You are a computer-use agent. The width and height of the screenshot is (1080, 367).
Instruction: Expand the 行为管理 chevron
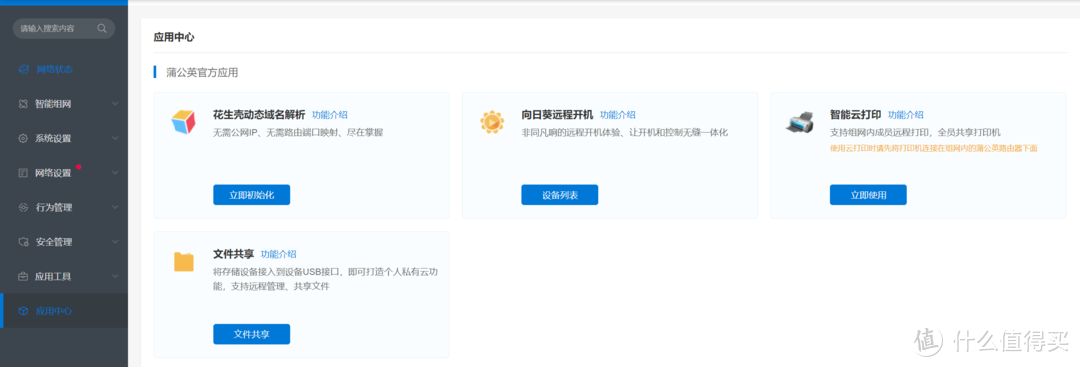[x=115, y=207]
